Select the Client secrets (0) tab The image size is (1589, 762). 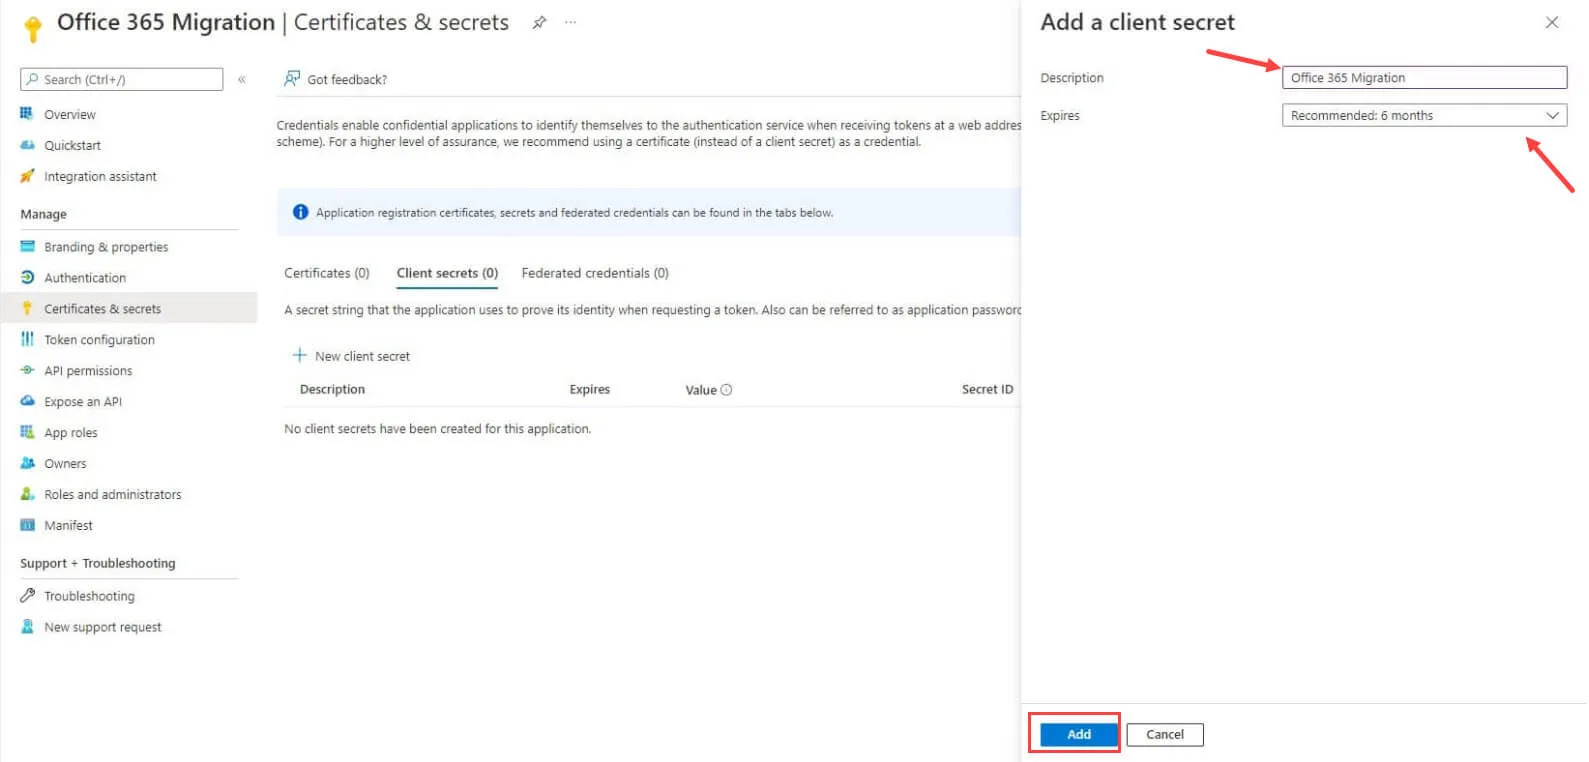pyautogui.click(x=447, y=273)
